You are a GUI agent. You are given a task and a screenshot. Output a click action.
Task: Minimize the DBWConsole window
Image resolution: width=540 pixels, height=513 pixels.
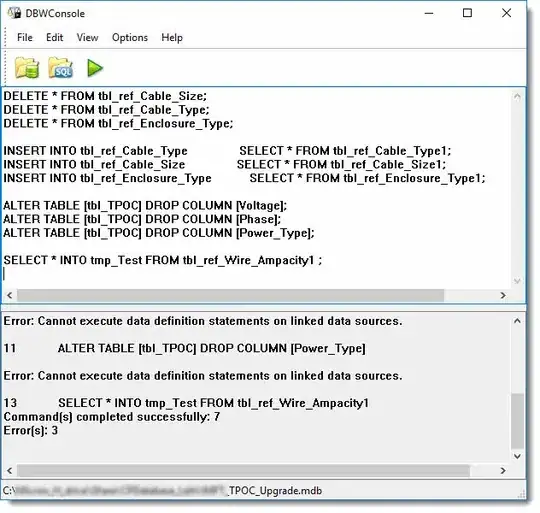429,13
